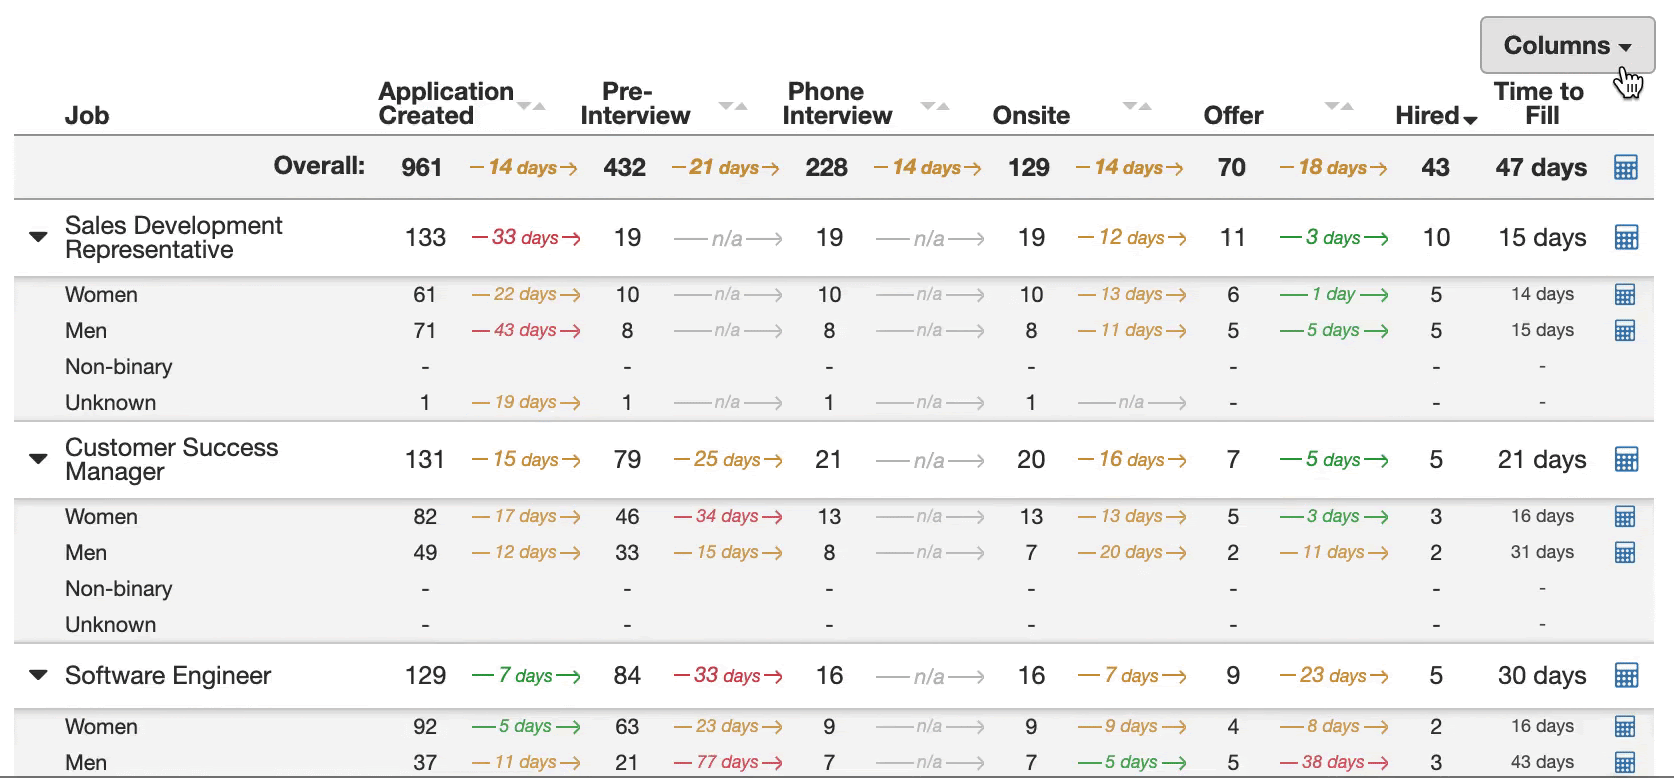Screen dimensions: 1674x778
Task: Open the Columns dropdown
Action: pyautogui.click(x=1567, y=45)
